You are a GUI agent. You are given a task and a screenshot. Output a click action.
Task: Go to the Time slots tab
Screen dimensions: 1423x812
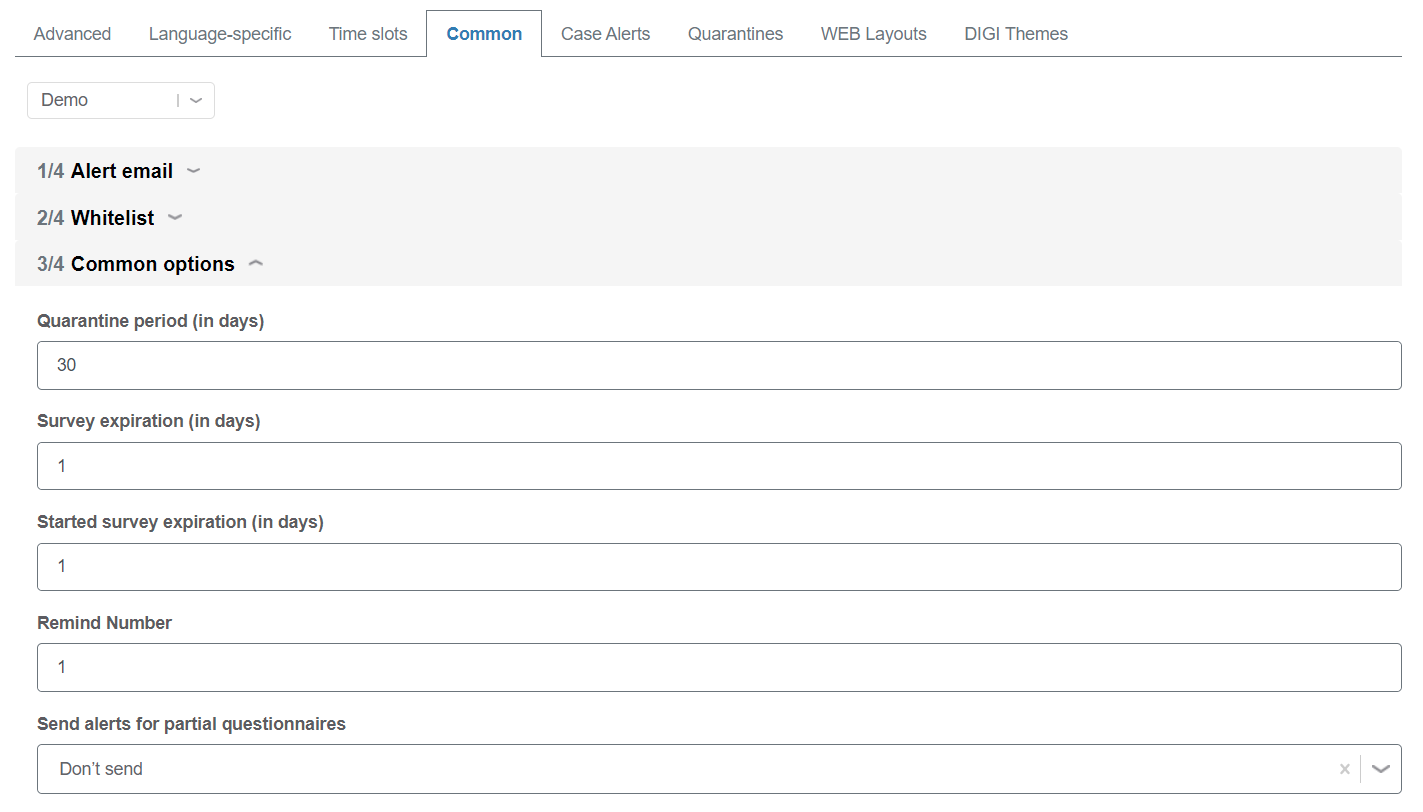click(368, 34)
